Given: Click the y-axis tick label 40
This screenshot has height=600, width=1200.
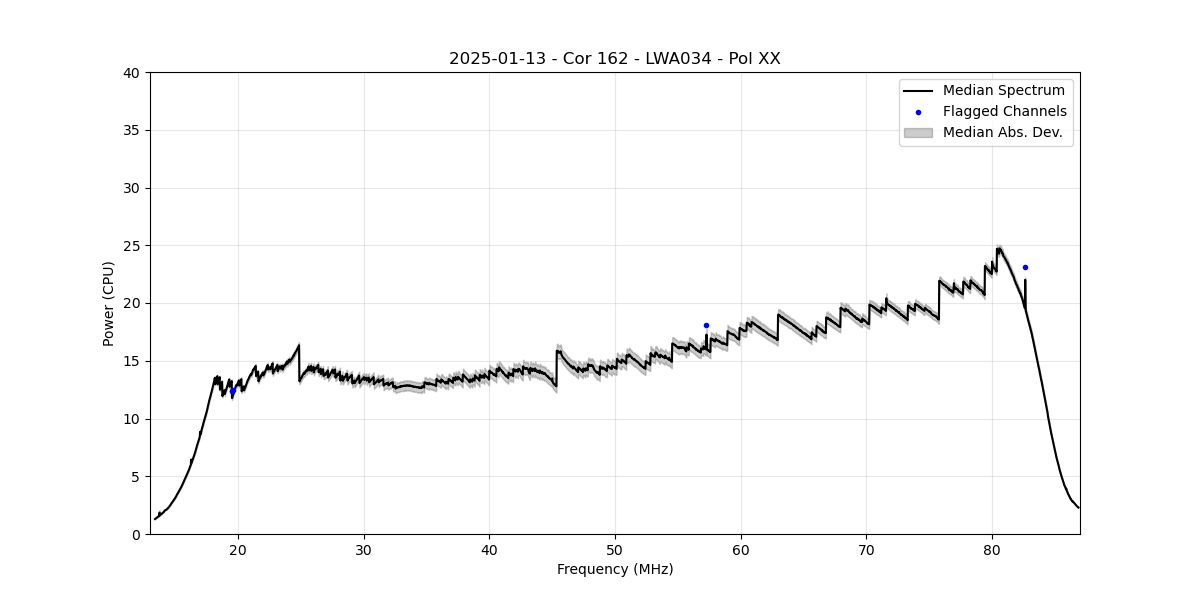Looking at the screenshot, I should point(133,73).
